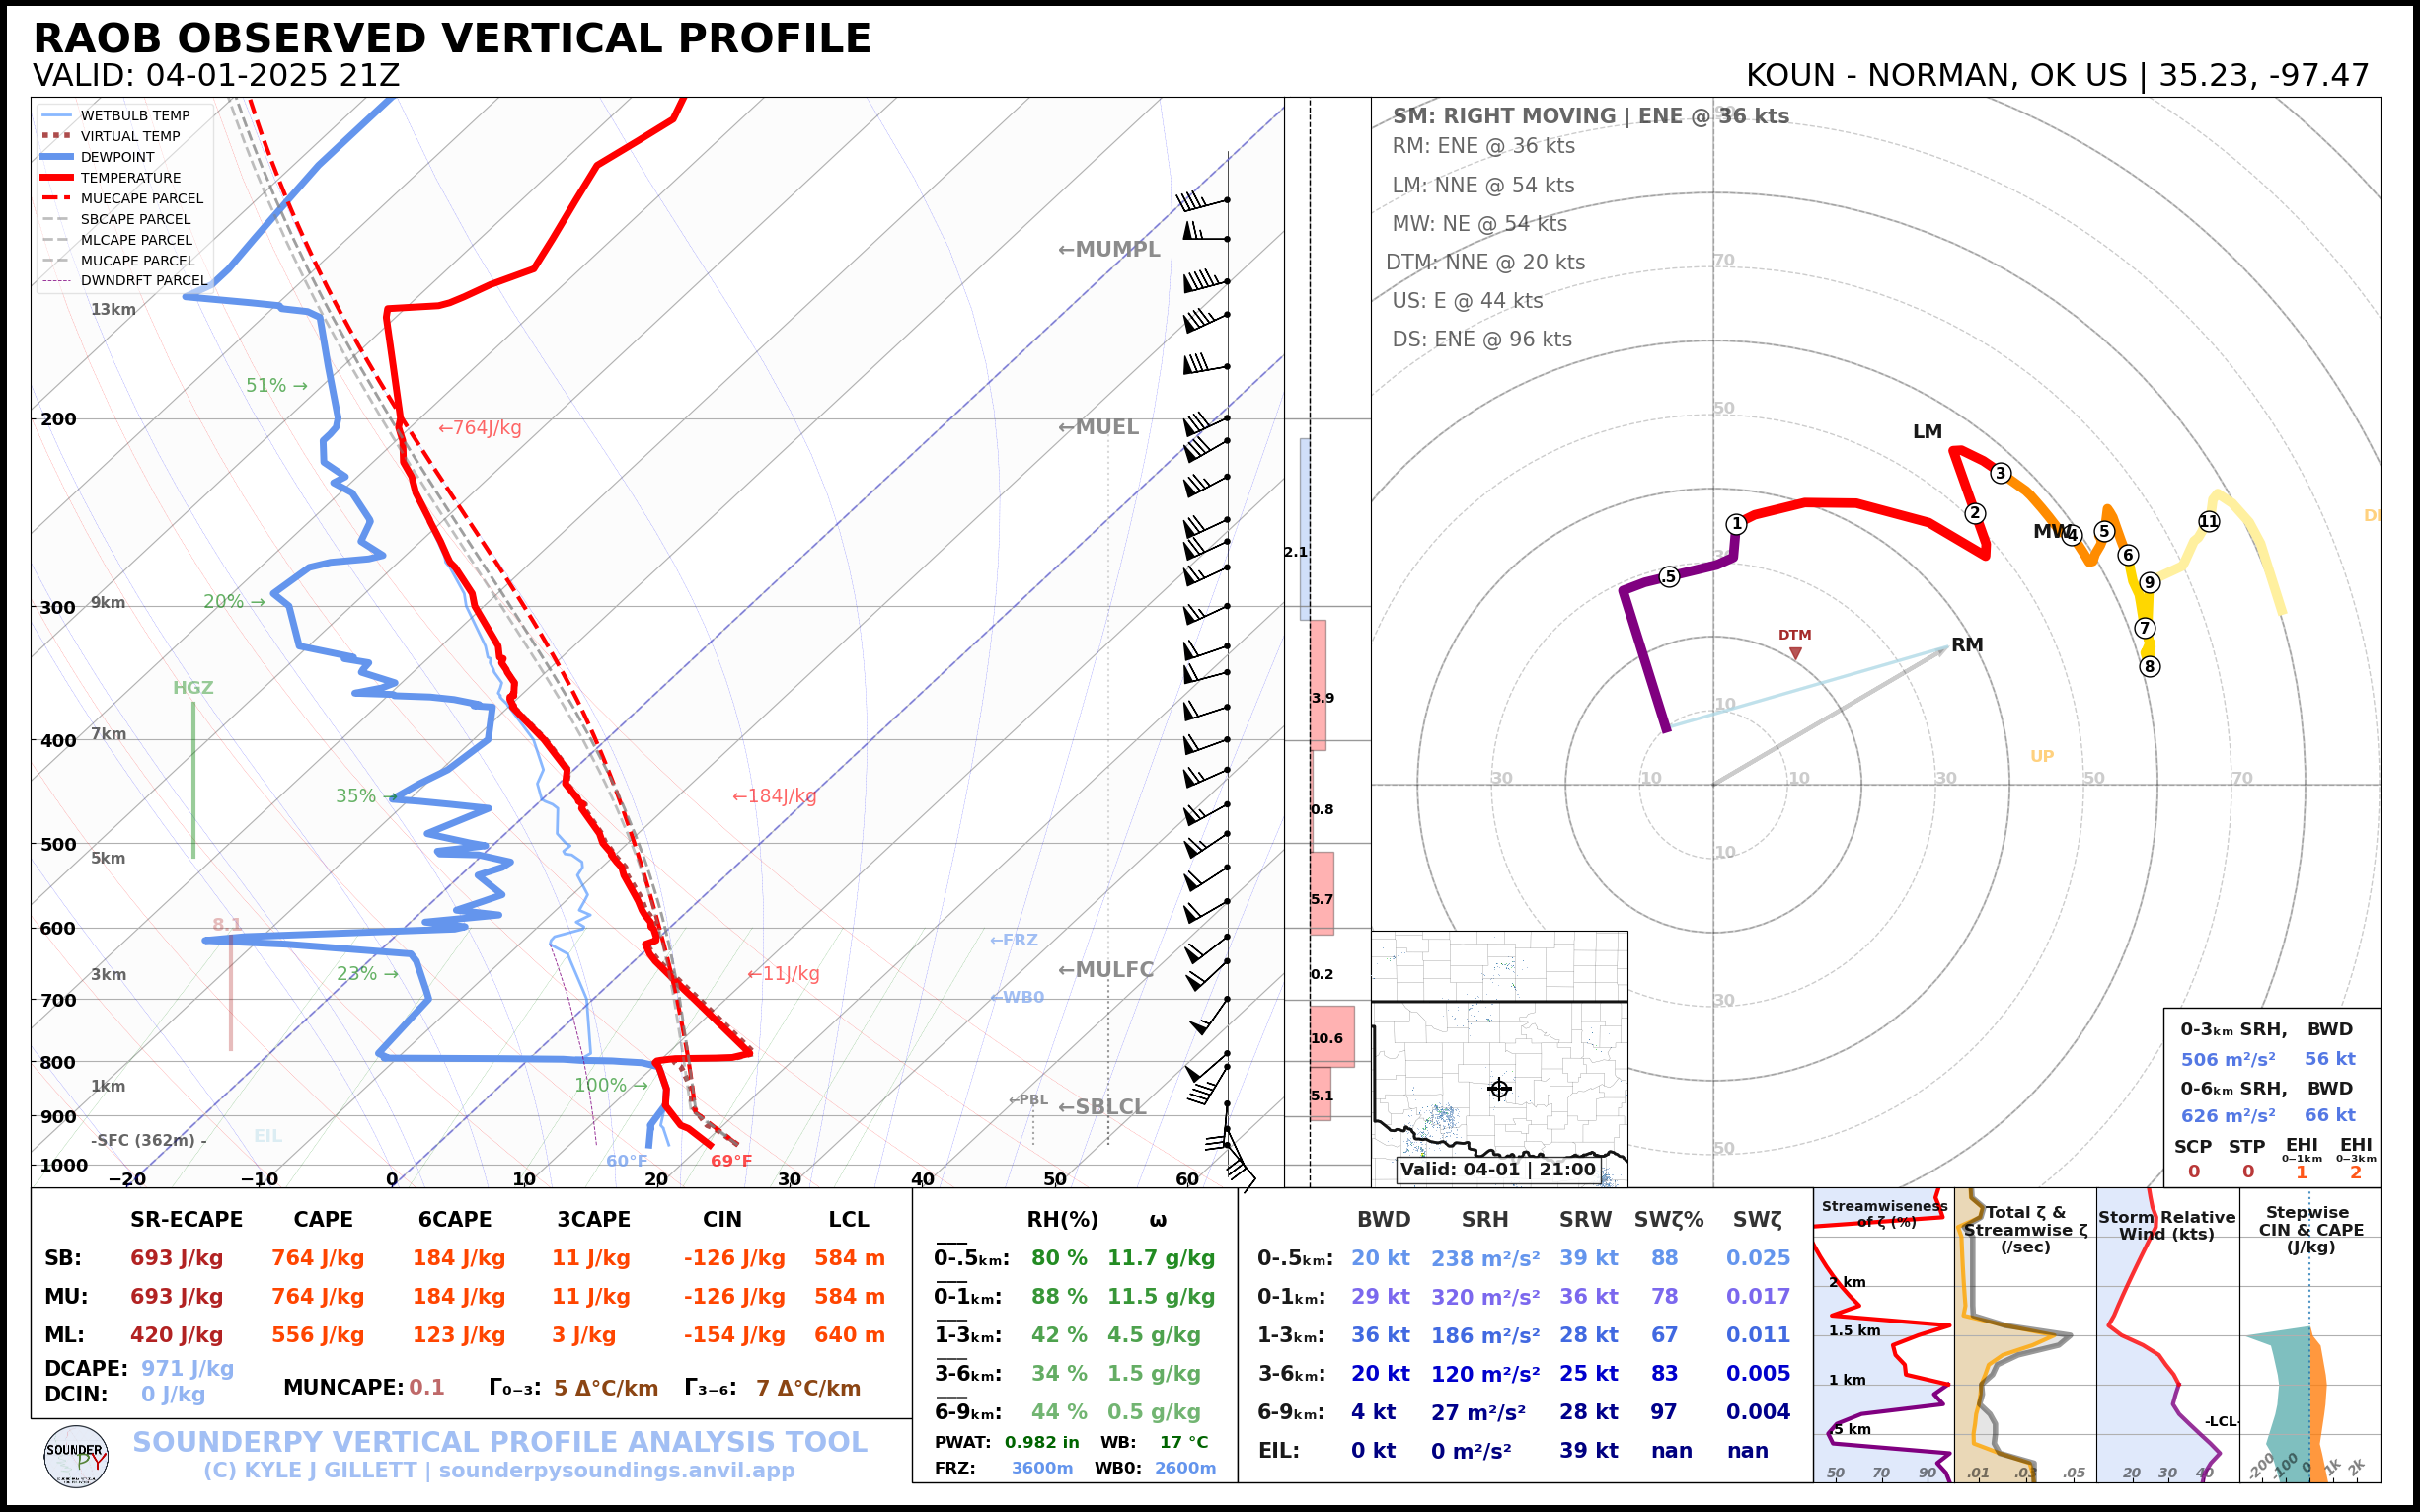The image size is (2420, 1512).
Task: Click the hodograph height marker number 3
Action: [x=2000, y=473]
